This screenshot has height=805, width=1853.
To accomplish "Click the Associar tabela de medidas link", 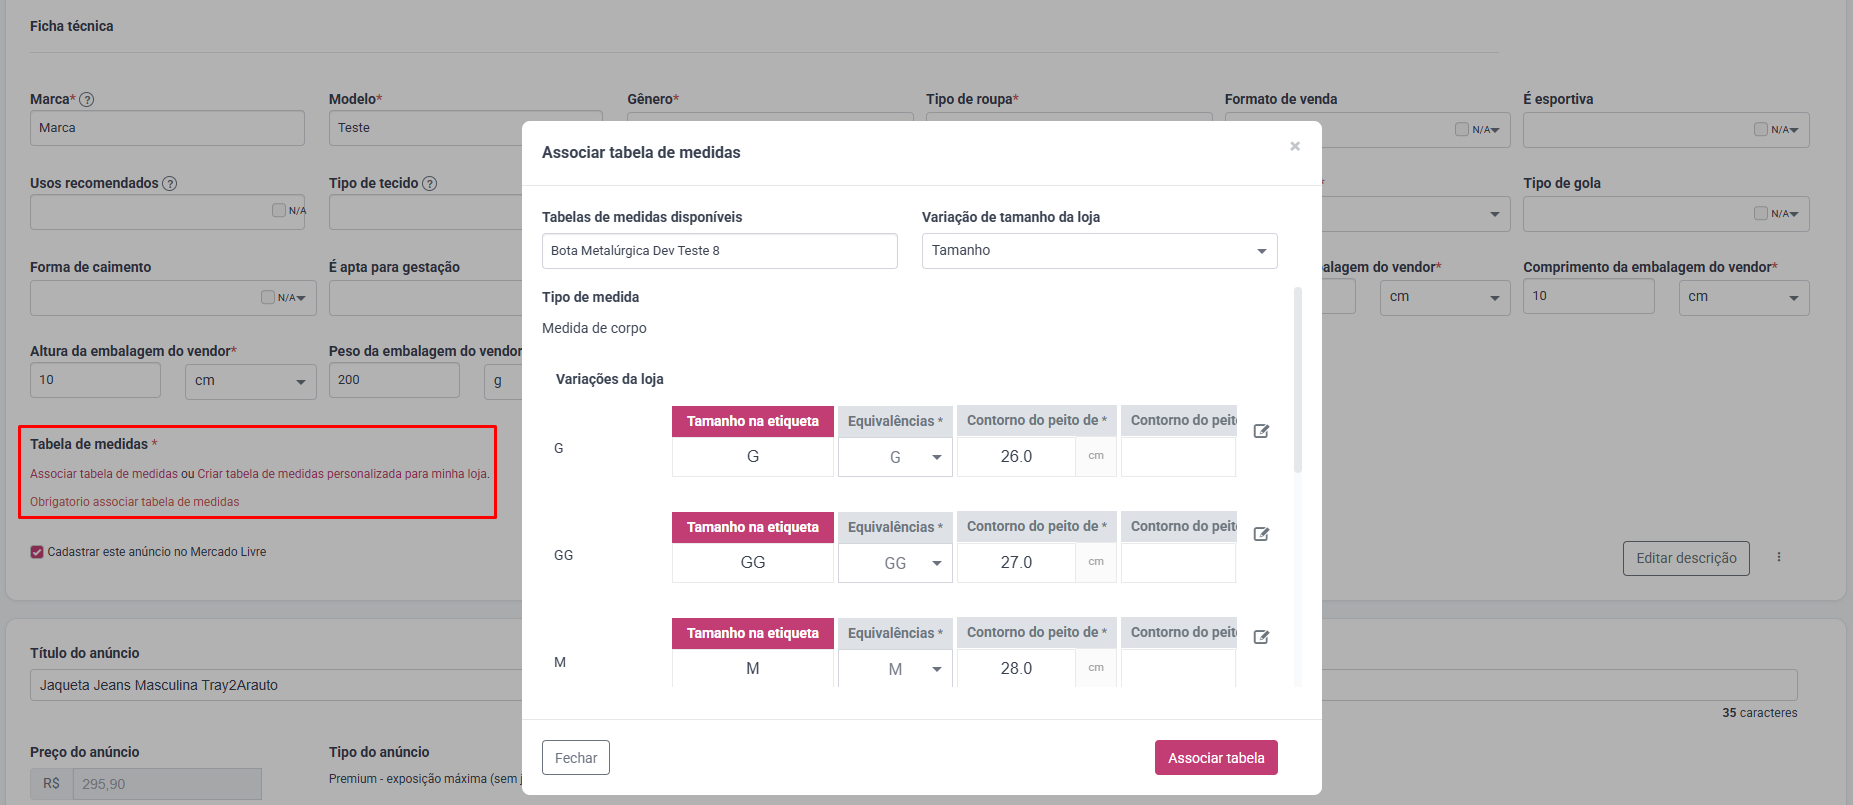I will (104, 474).
